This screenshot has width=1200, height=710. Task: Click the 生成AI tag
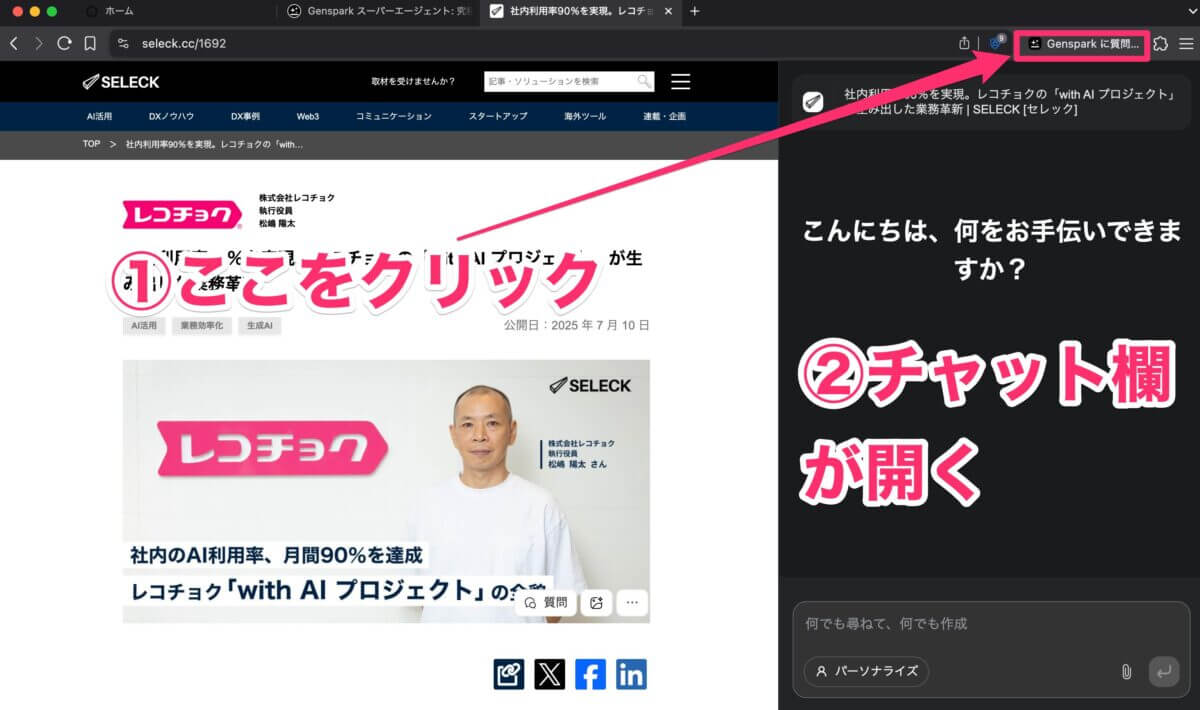click(259, 326)
